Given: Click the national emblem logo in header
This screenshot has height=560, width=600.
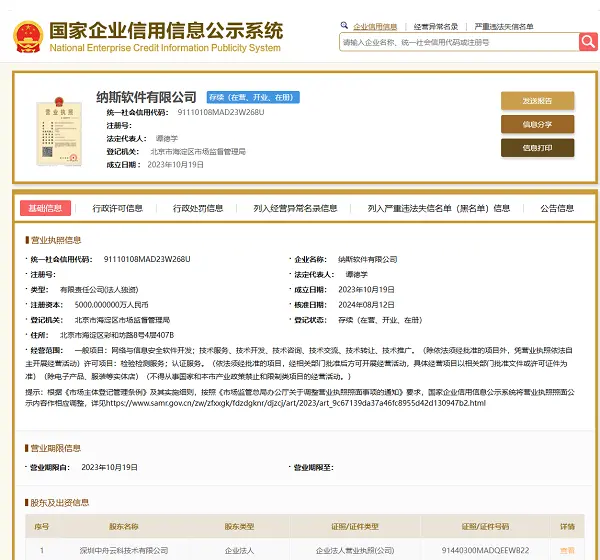Looking at the screenshot, I should pos(28,37).
